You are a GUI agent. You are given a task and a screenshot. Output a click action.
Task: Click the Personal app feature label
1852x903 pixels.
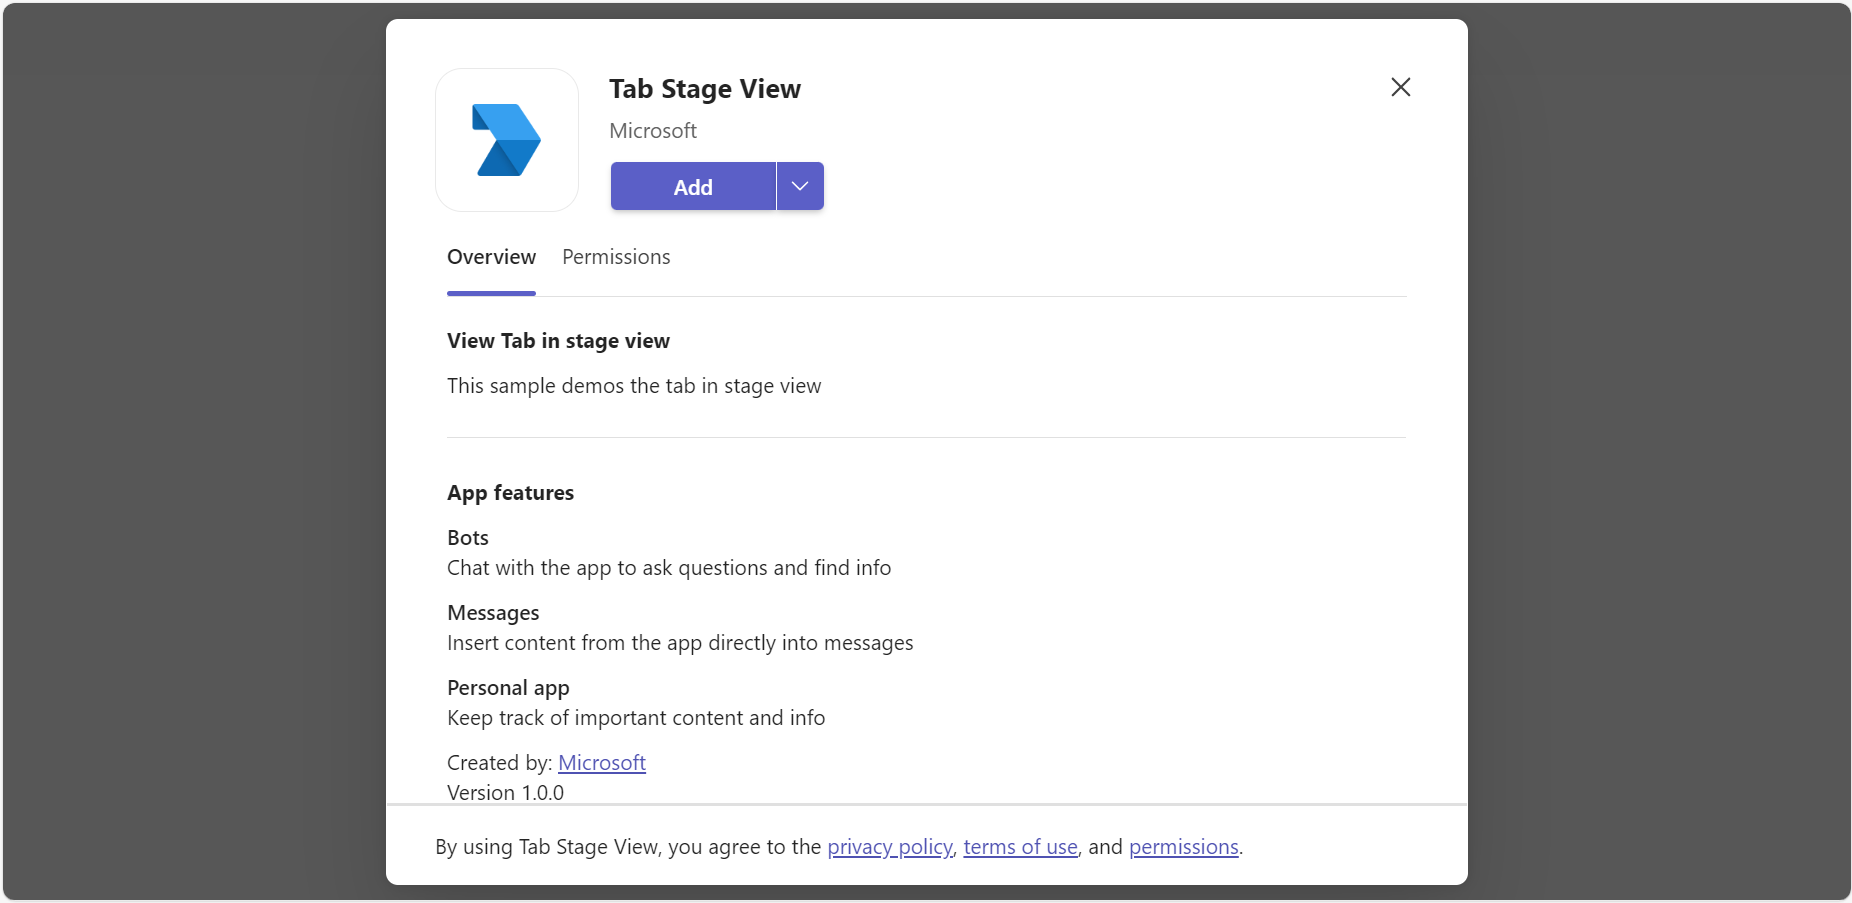508,688
